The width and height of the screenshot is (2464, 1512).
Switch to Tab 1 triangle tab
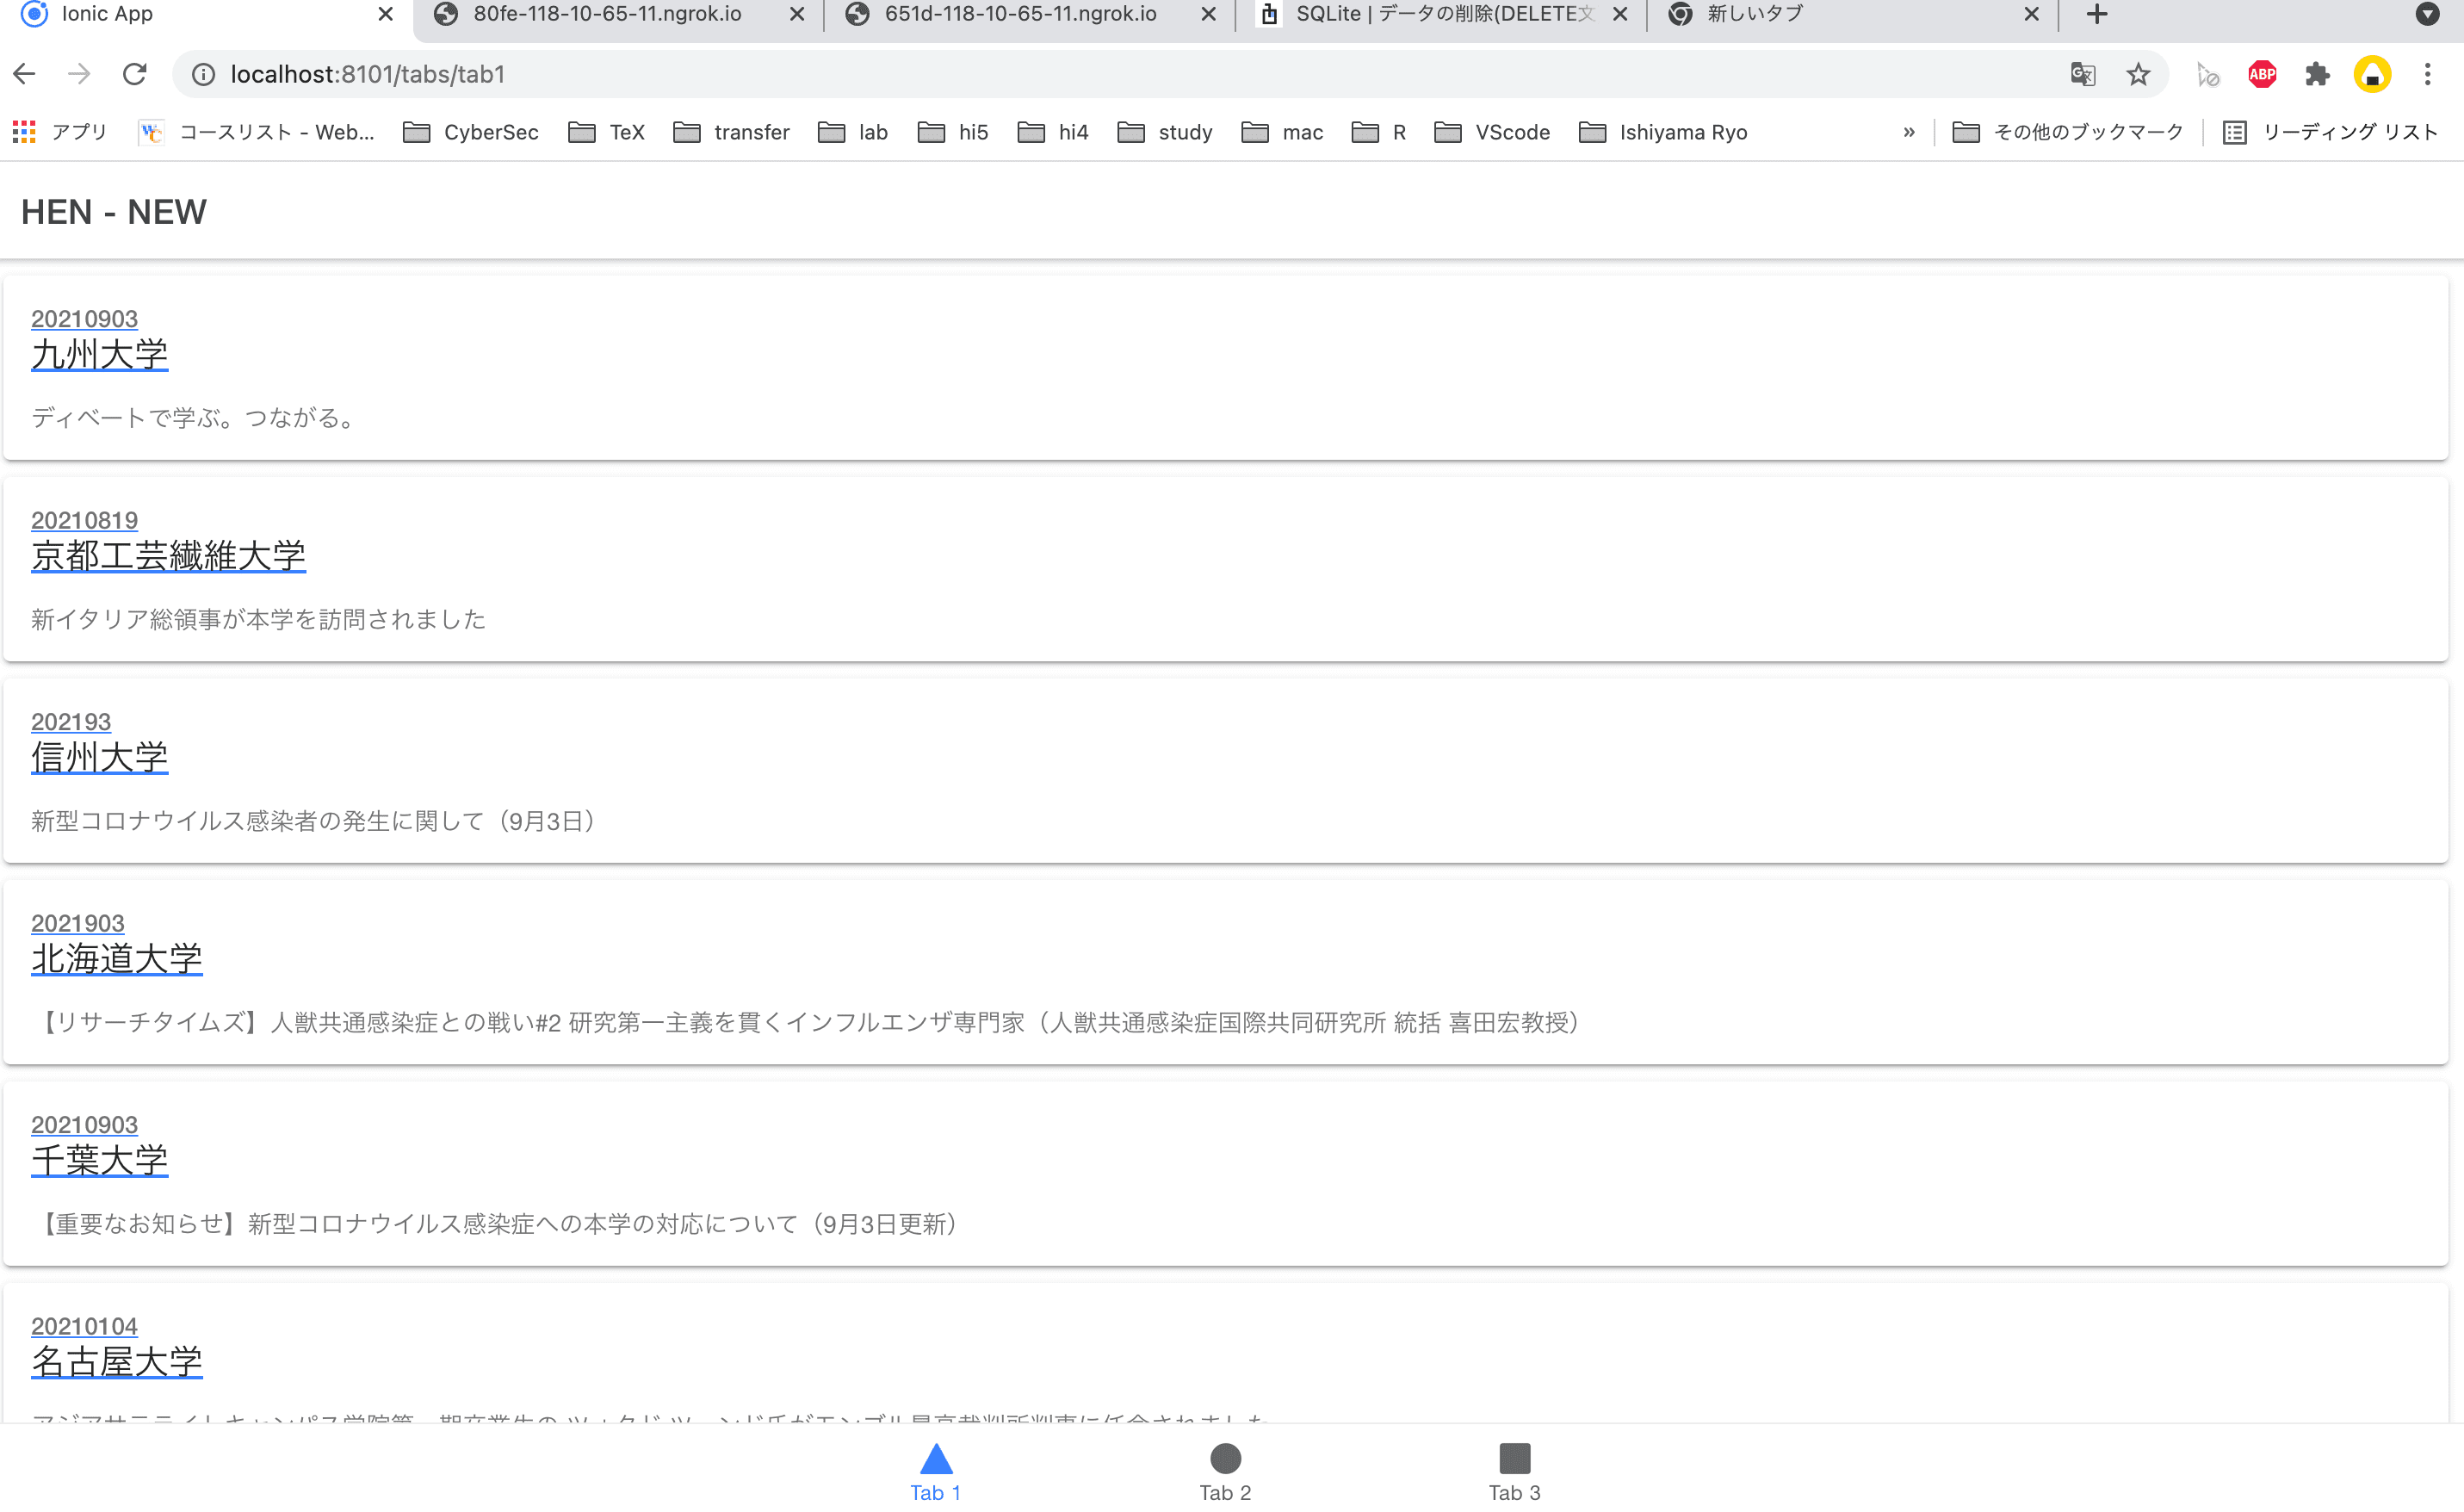tap(936, 1472)
